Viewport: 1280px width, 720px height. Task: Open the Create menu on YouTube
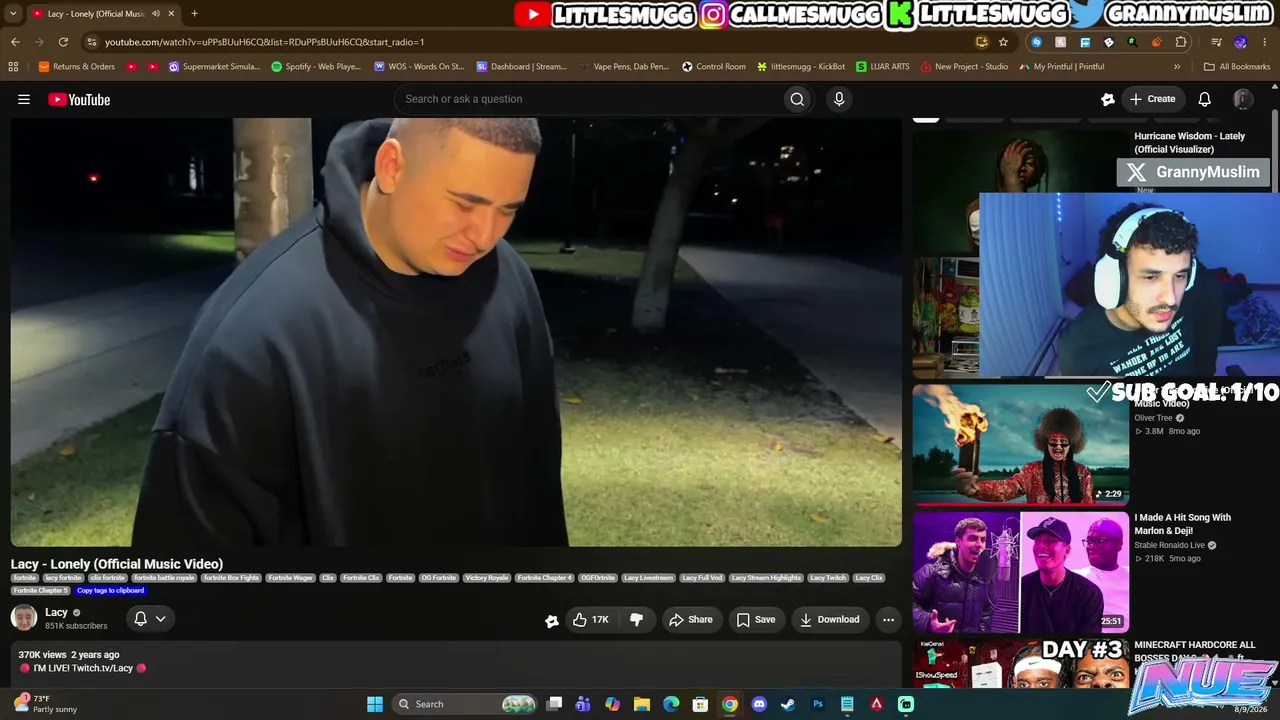(1152, 99)
